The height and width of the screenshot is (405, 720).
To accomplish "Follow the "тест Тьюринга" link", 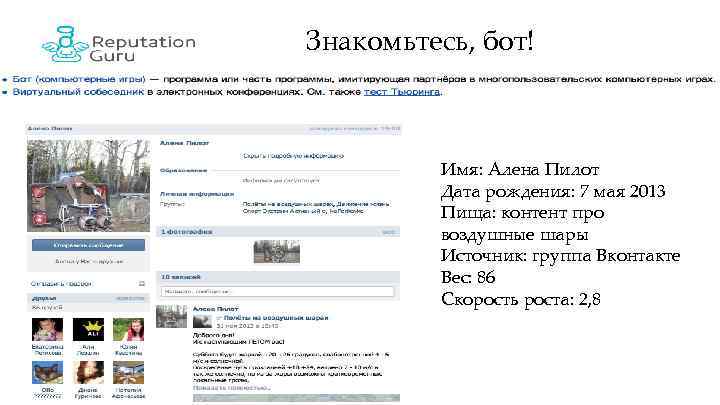I will pos(402,92).
